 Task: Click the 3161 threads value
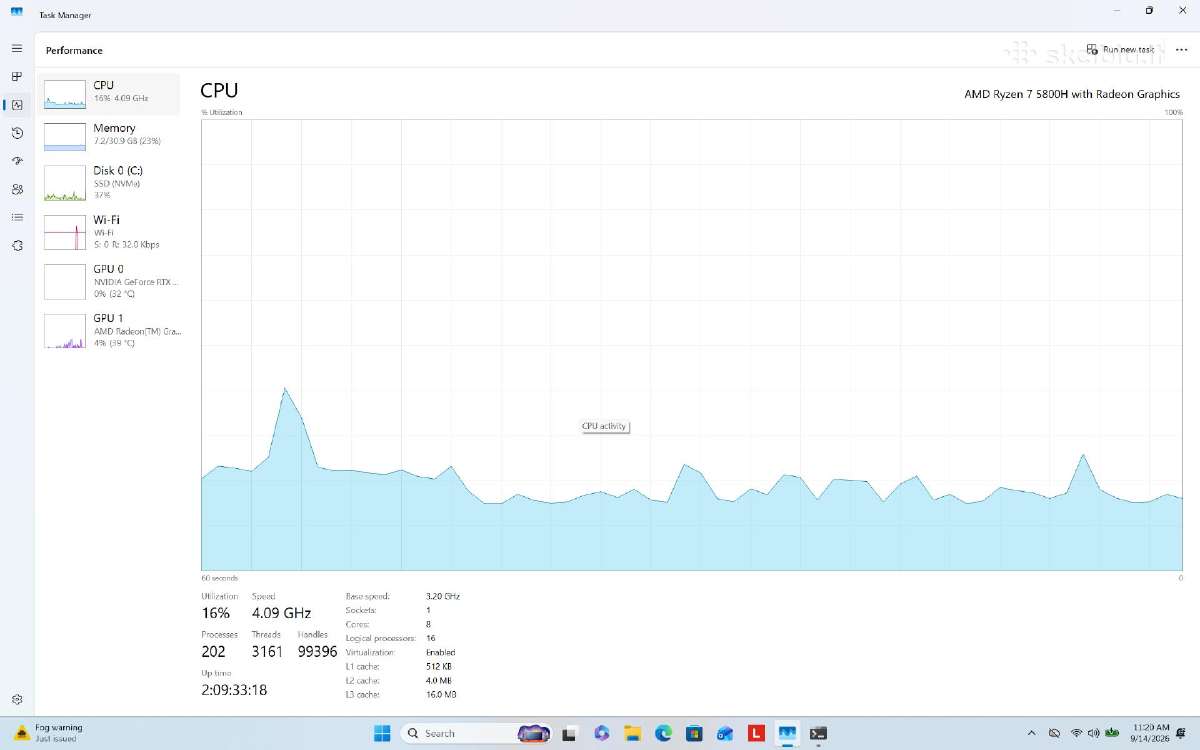tap(267, 651)
